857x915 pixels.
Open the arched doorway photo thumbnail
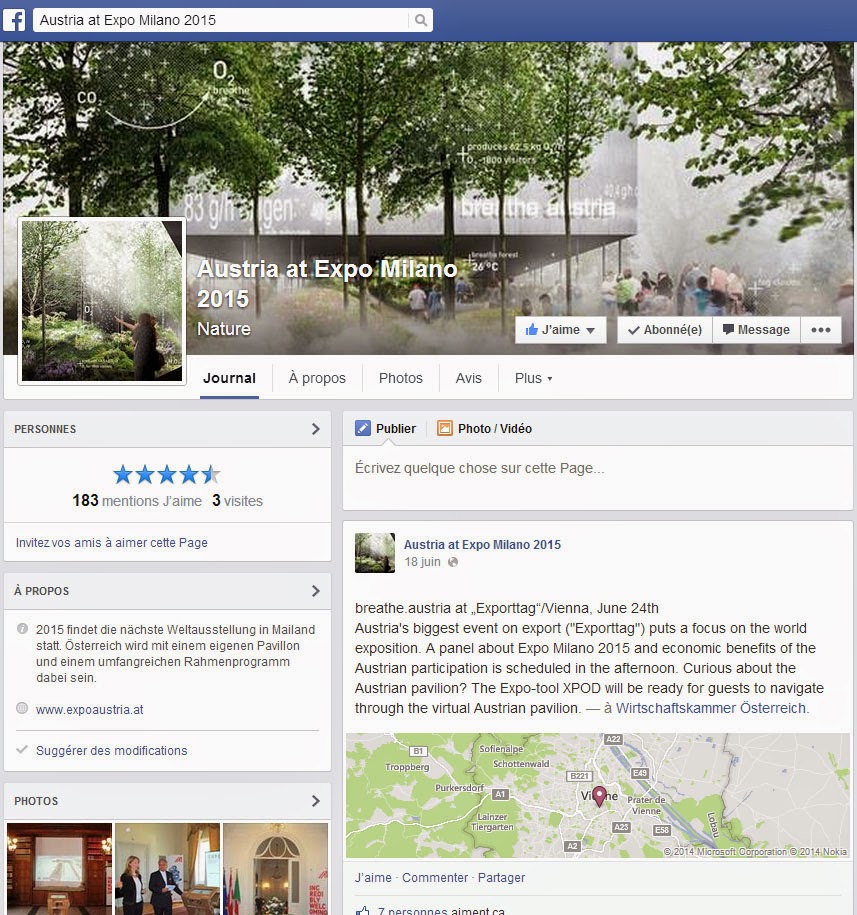[275, 869]
